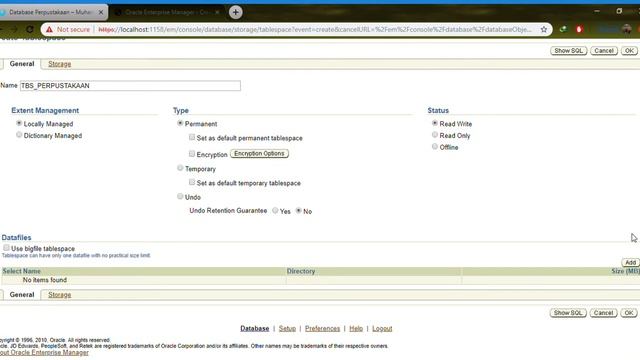Click the top Show SQL button
The width and height of the screenshot is (640, 360).
pyautogui.click(x=569, y=51)
